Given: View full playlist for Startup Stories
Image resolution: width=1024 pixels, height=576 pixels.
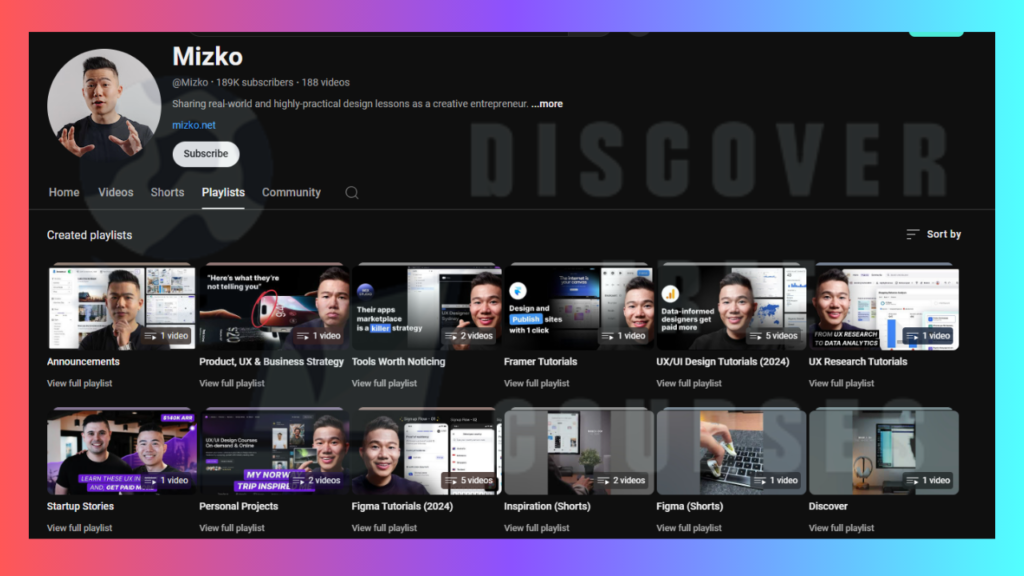Looking at the screenshot, I should [x=80, y=528].
